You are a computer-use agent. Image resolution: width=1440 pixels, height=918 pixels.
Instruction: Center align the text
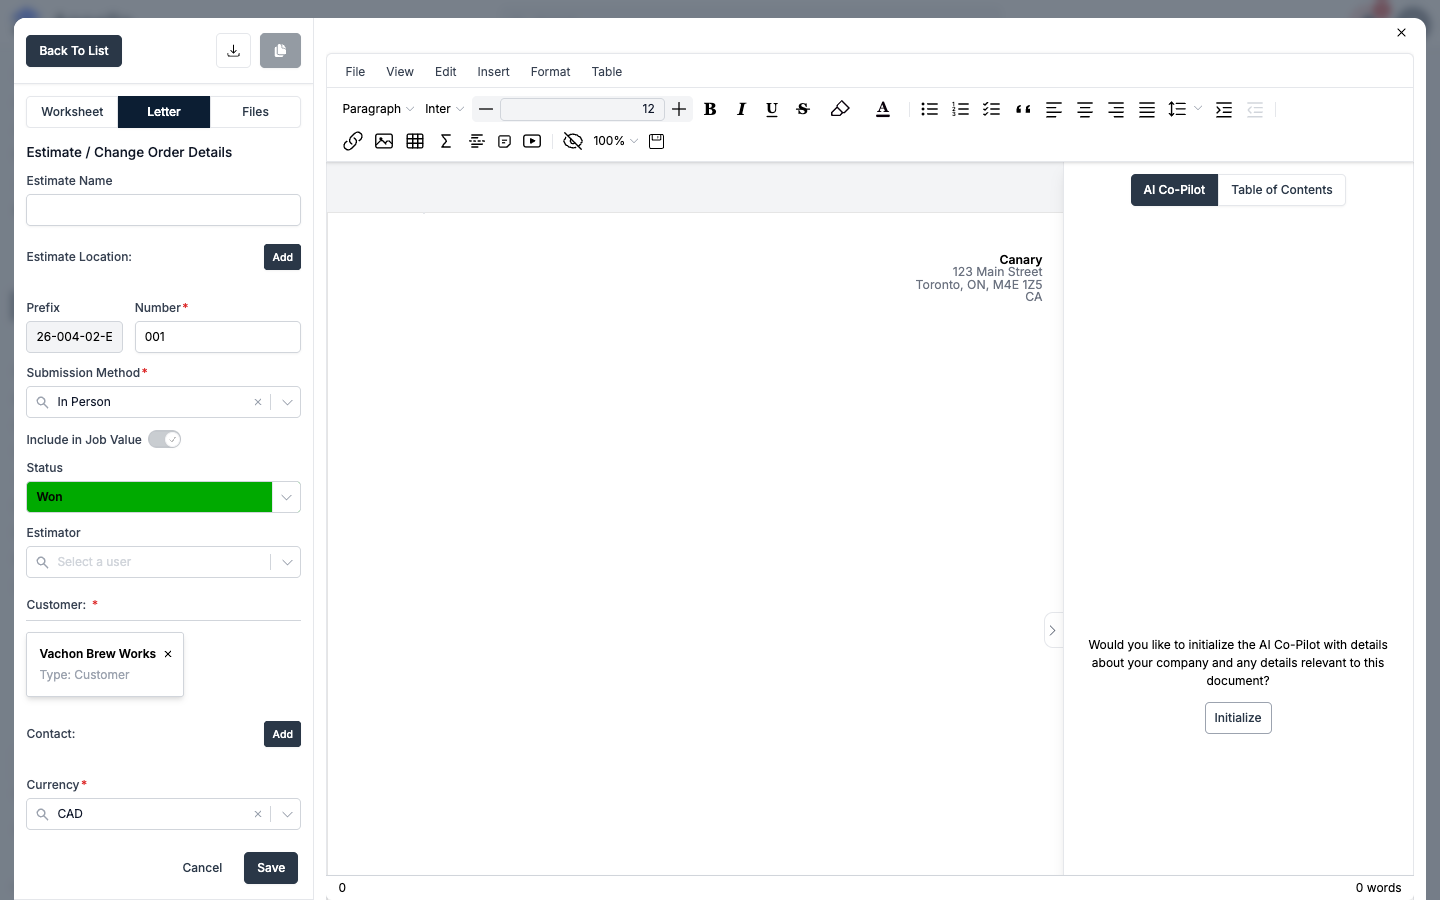click(x=1085, y=109)
